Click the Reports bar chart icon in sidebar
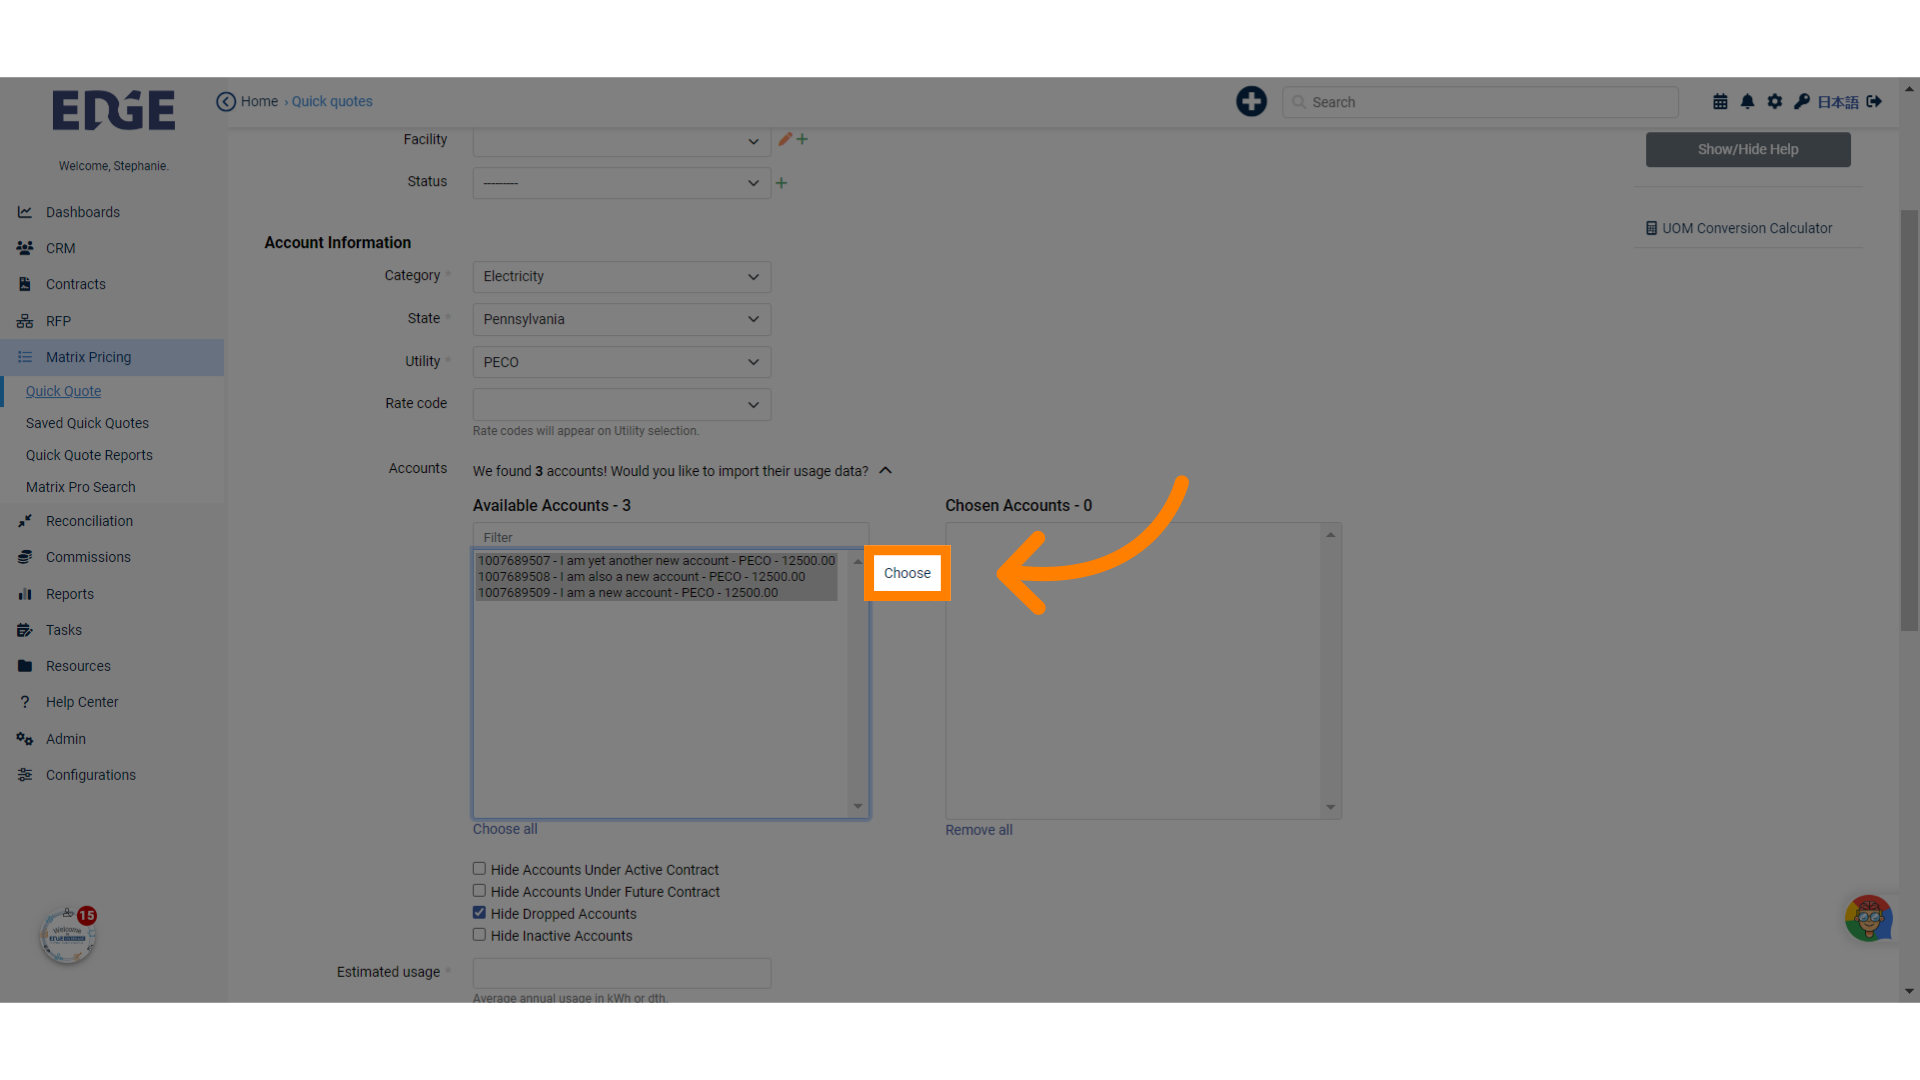Viewport: 1920px width, 1080px height. point(25,594)
